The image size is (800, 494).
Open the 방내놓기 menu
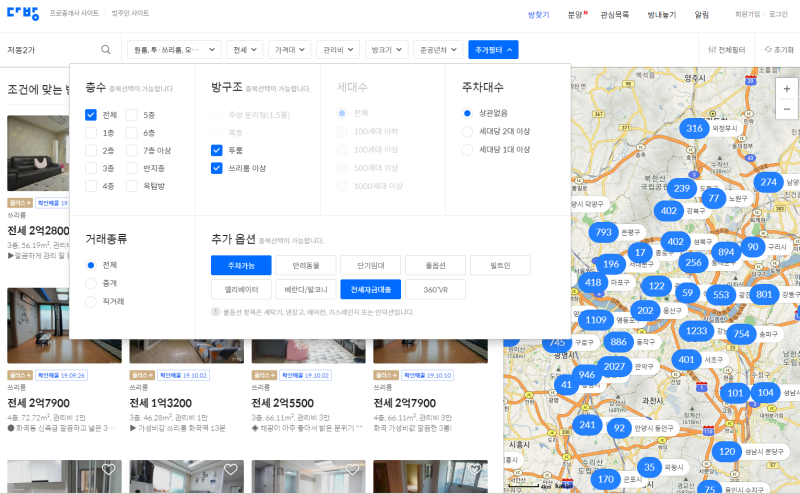[661, 15]
